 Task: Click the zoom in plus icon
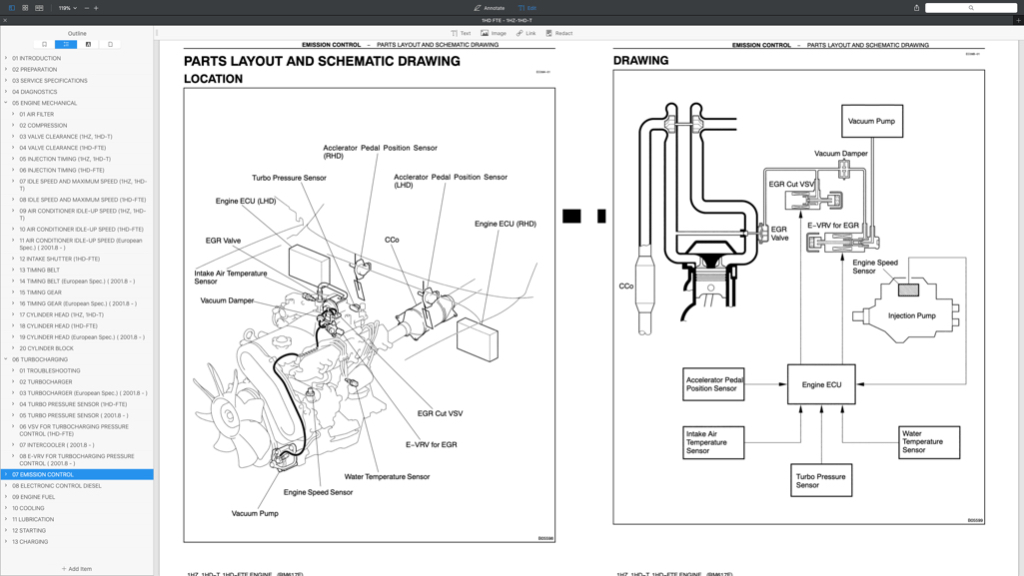coord(96,8)
